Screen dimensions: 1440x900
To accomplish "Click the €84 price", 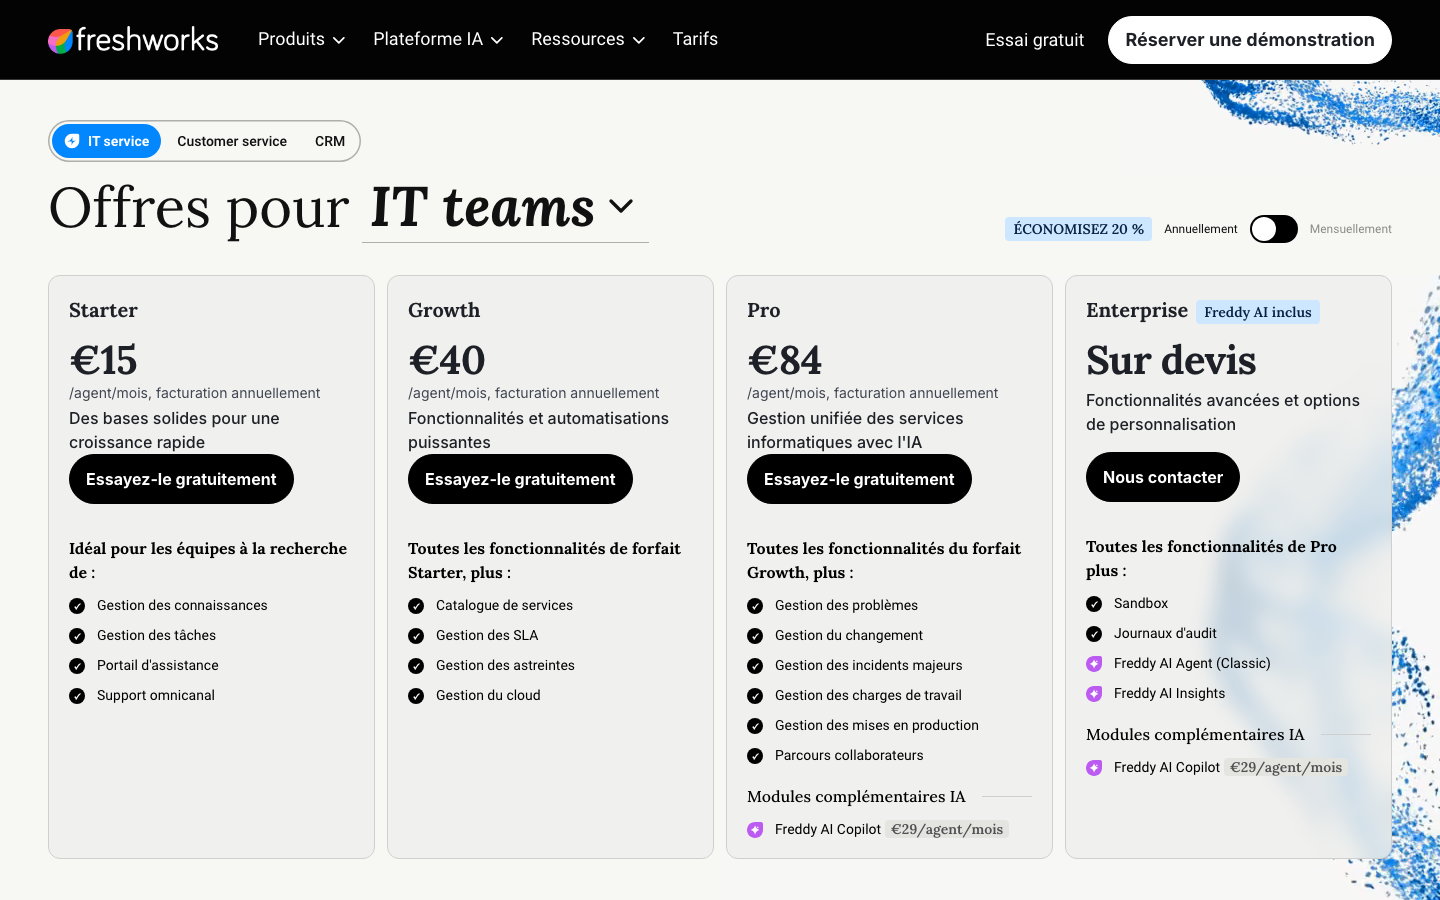I will tap(785, 360).
